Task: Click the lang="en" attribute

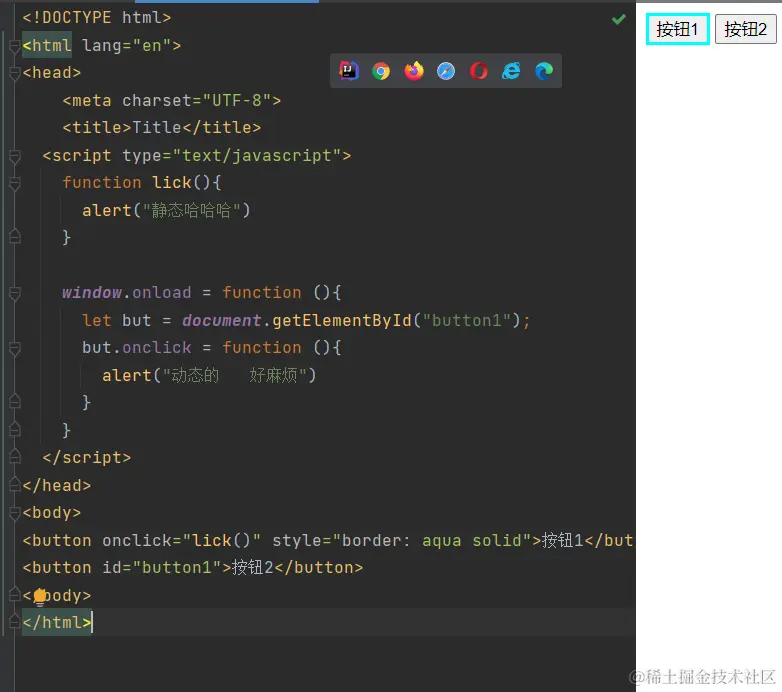Action: (x=127, y=45)
